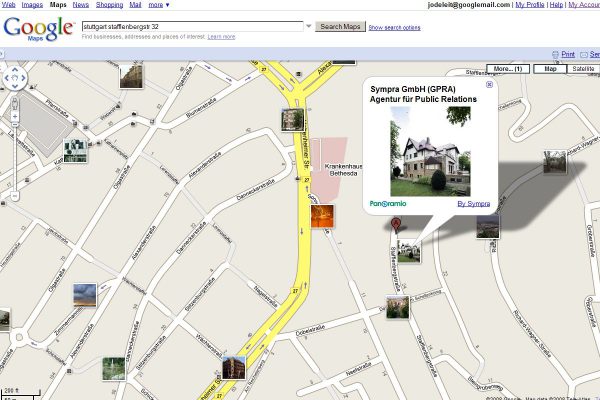This screenshot has height=400, width=600.
Task: Click the Street View pegman icon
Action: [15, 102]
